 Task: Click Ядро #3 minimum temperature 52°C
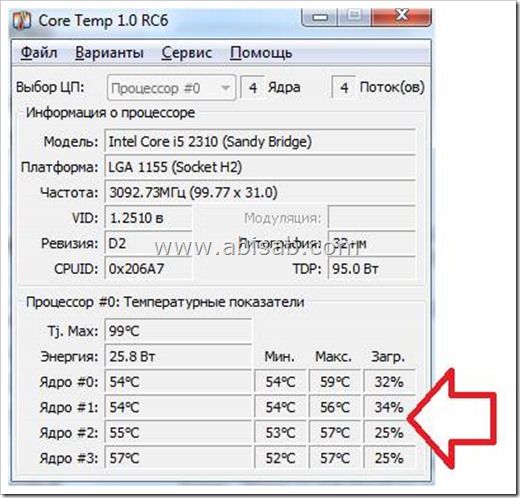280,458
